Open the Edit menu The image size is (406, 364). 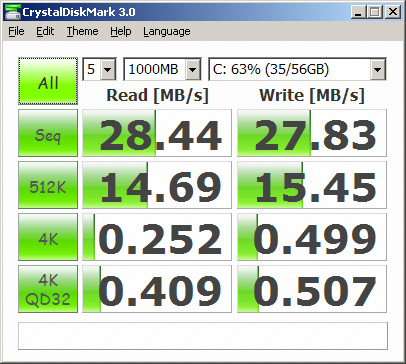pos(45,31)
